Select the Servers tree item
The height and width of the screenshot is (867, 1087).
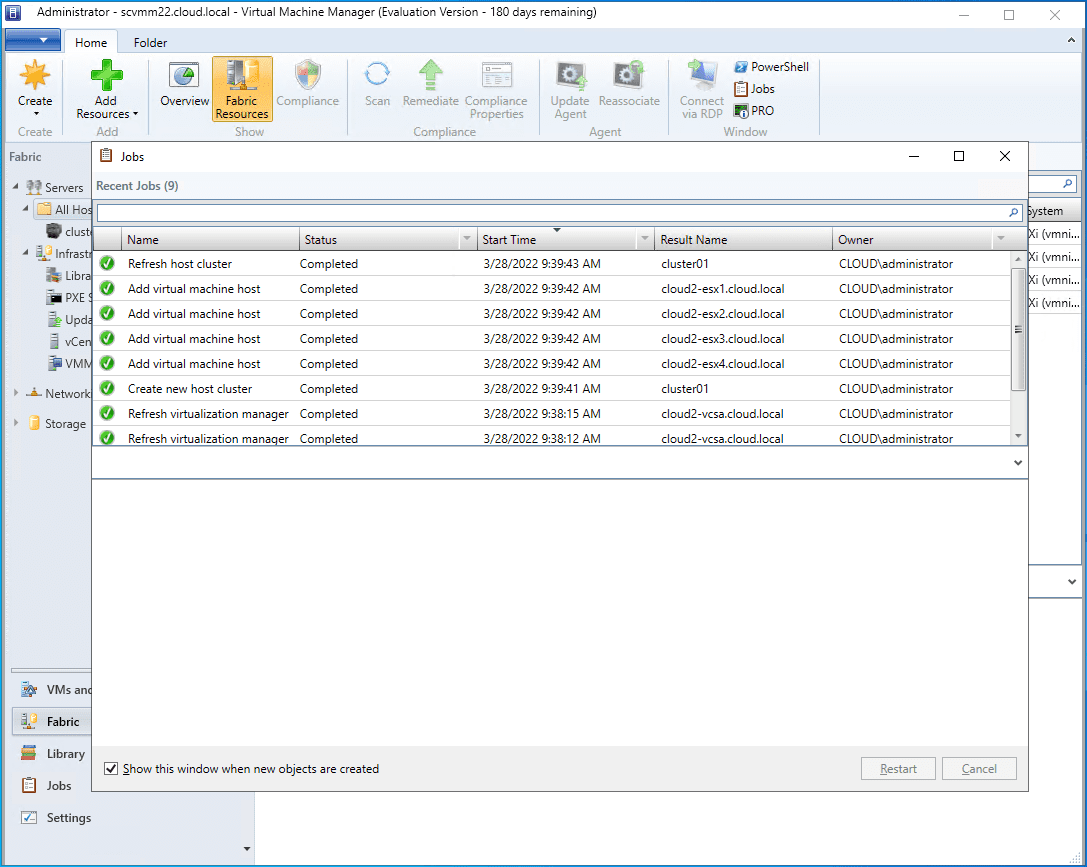point(55,187)
